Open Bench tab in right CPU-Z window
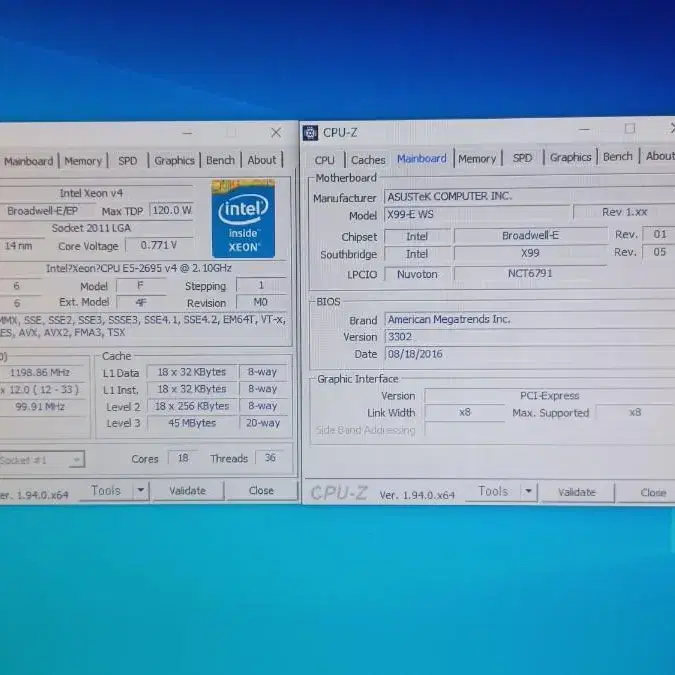Viewport: 675px width, 675px height. pos(618,156)
